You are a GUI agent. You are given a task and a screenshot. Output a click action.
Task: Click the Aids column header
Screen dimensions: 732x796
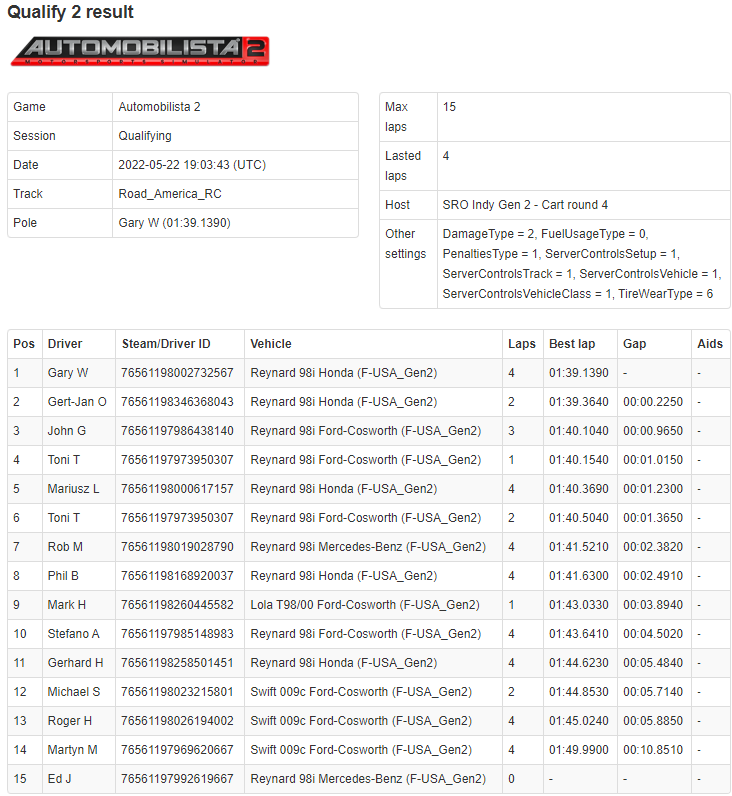[x=709, y=344]
